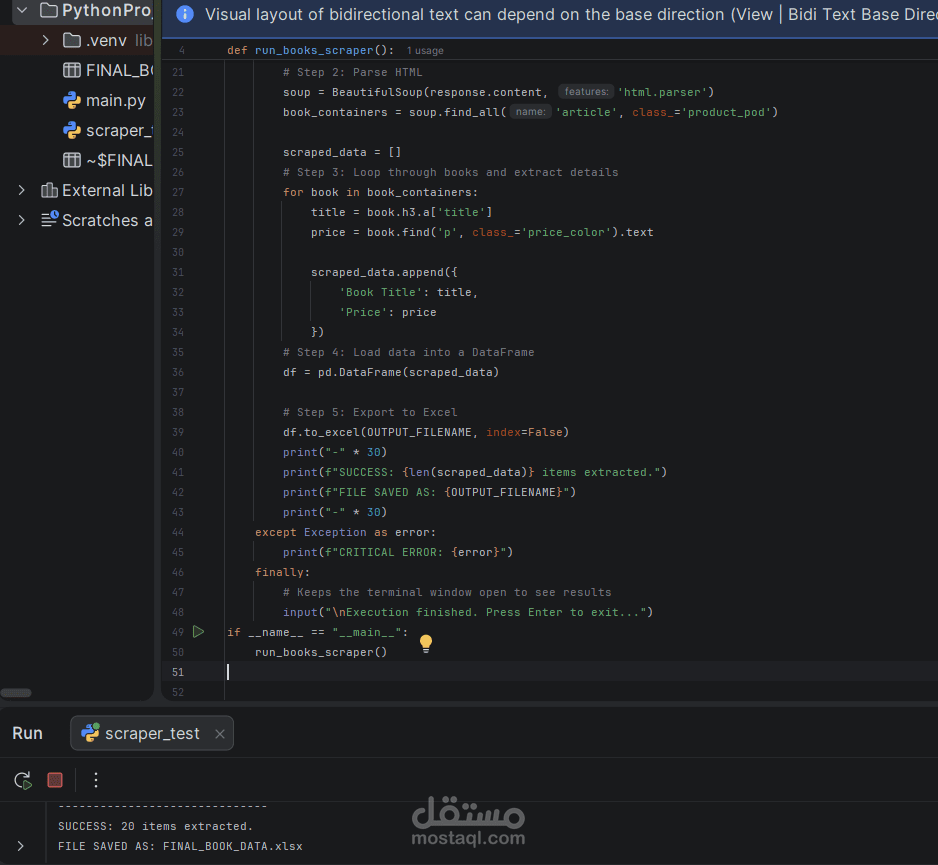Rerun scraper_test with the rerun icon
The image size is (938, 865).
[23, 781]
